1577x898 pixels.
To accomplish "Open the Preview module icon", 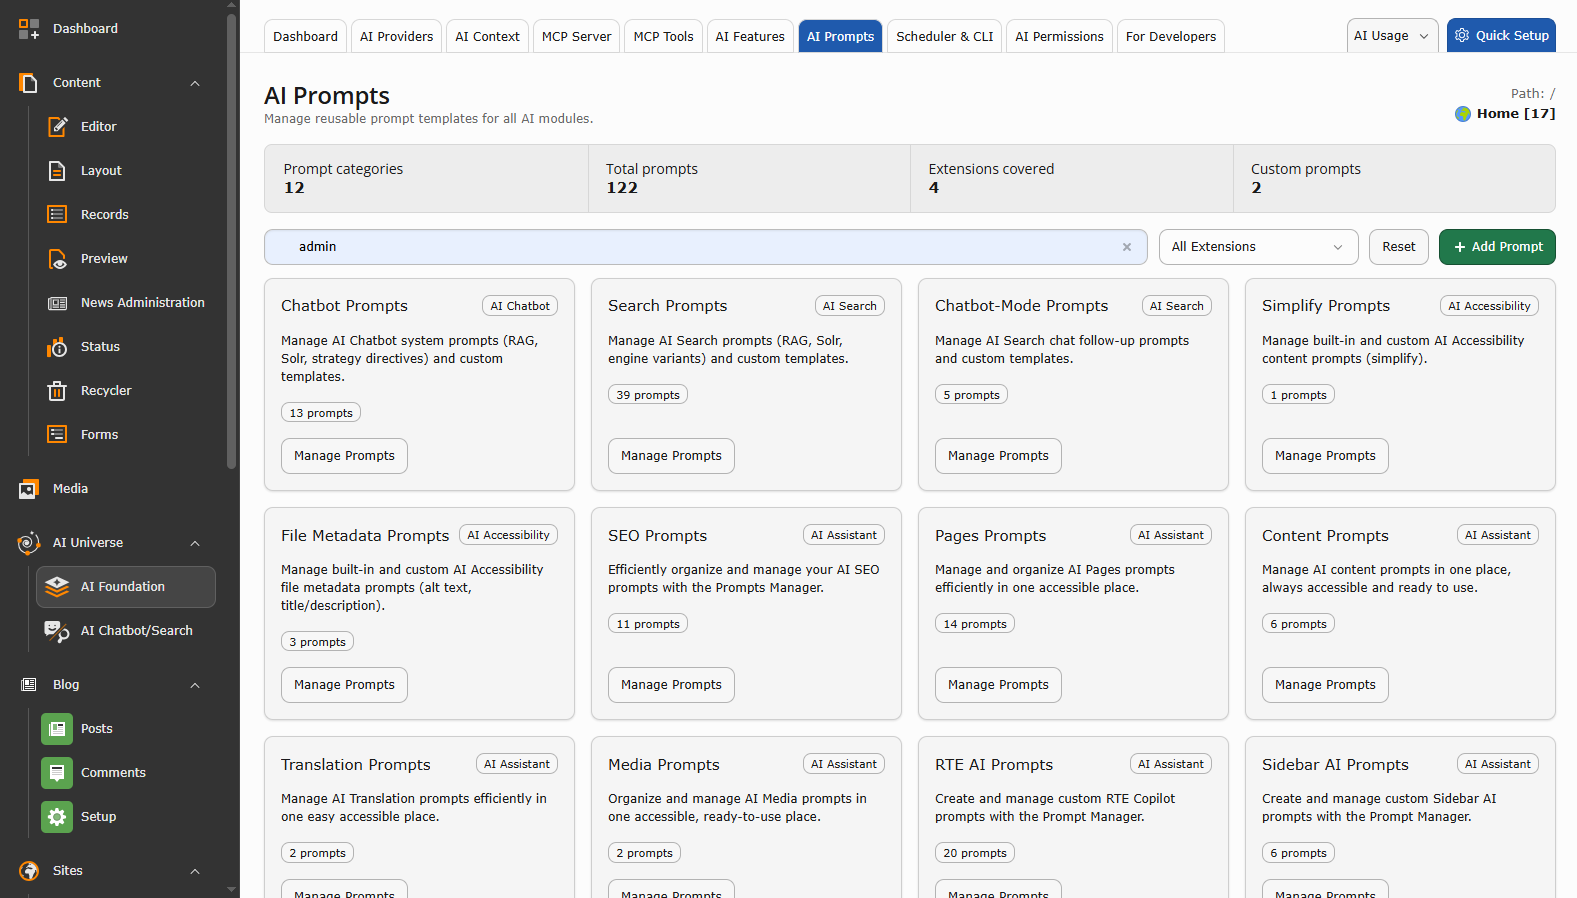I will coord(58,259).
